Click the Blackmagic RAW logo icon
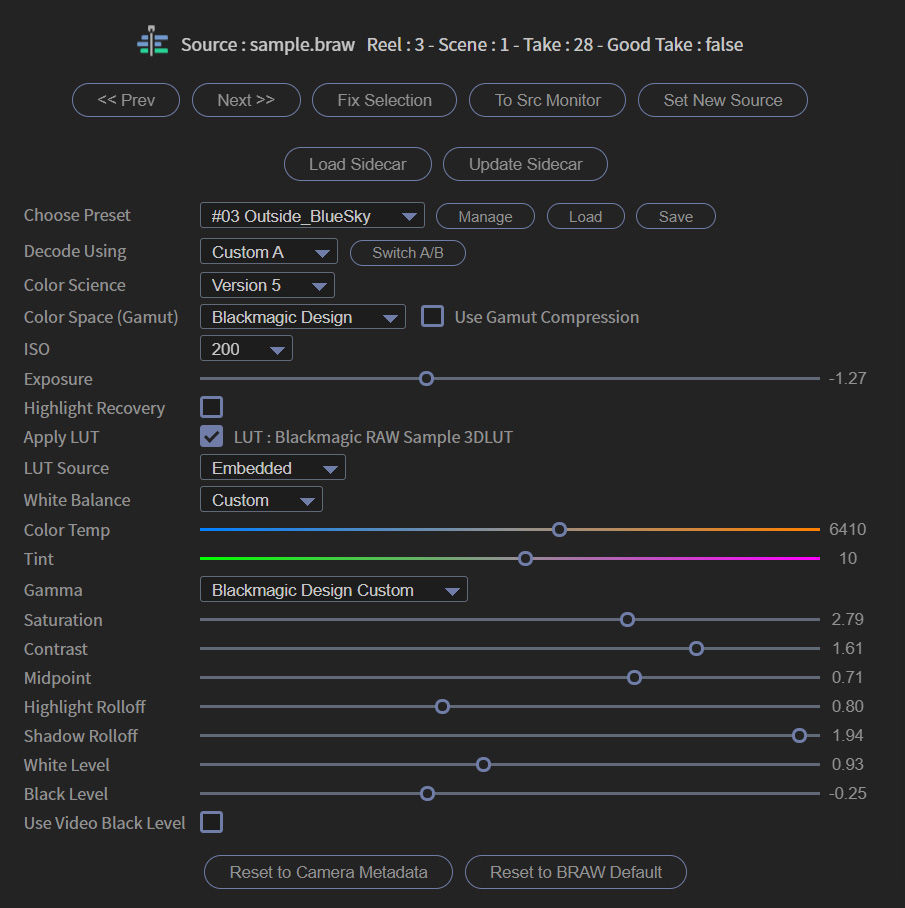 pos(152,43)
